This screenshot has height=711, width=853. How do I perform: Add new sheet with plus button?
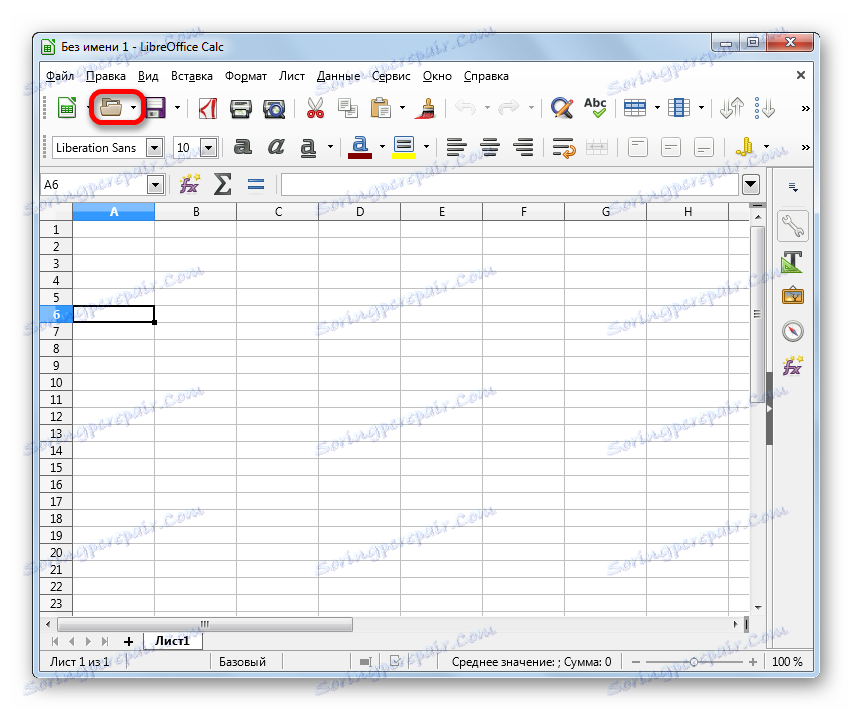(128, 642)
